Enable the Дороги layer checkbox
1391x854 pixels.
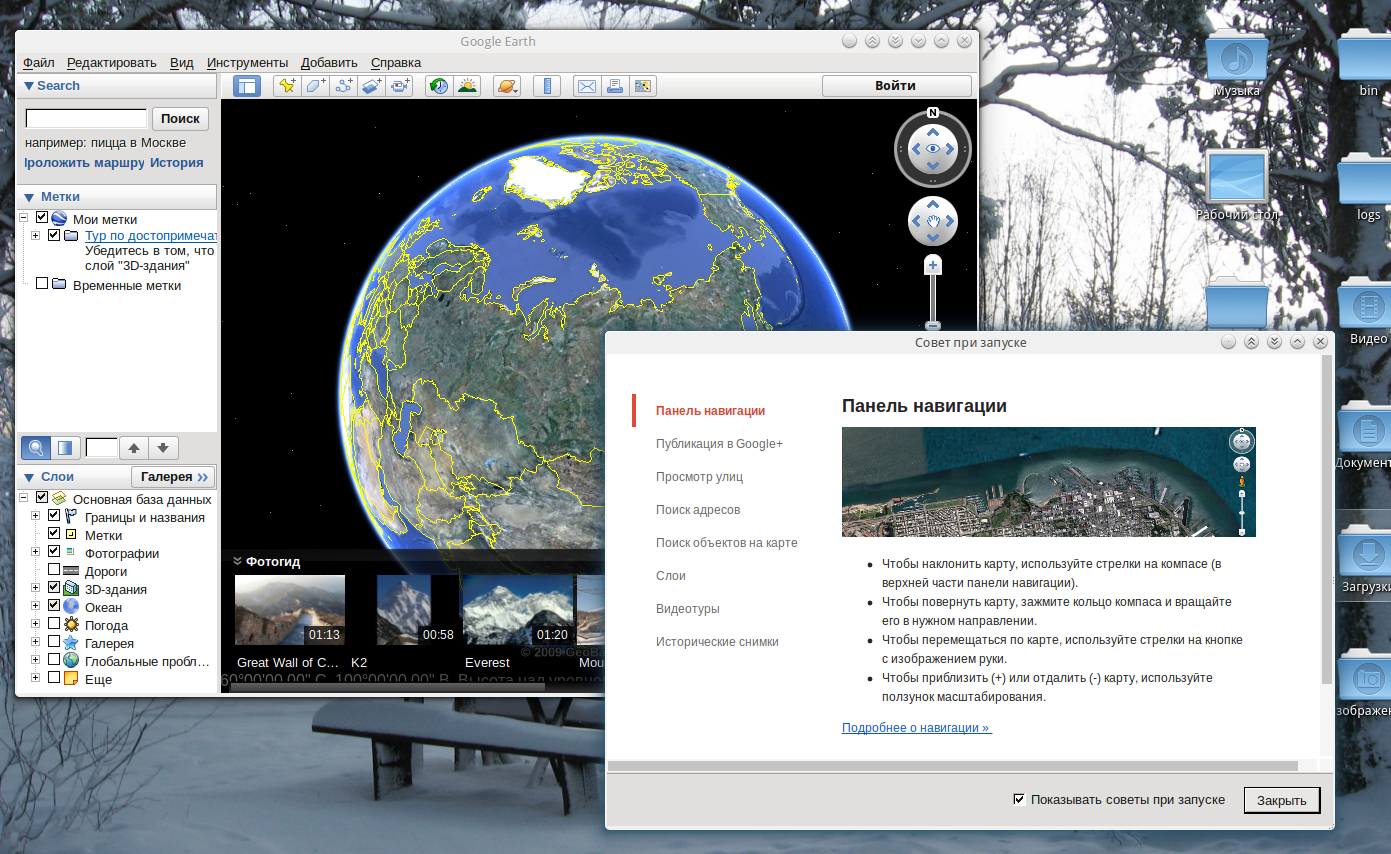coord(54,571)
